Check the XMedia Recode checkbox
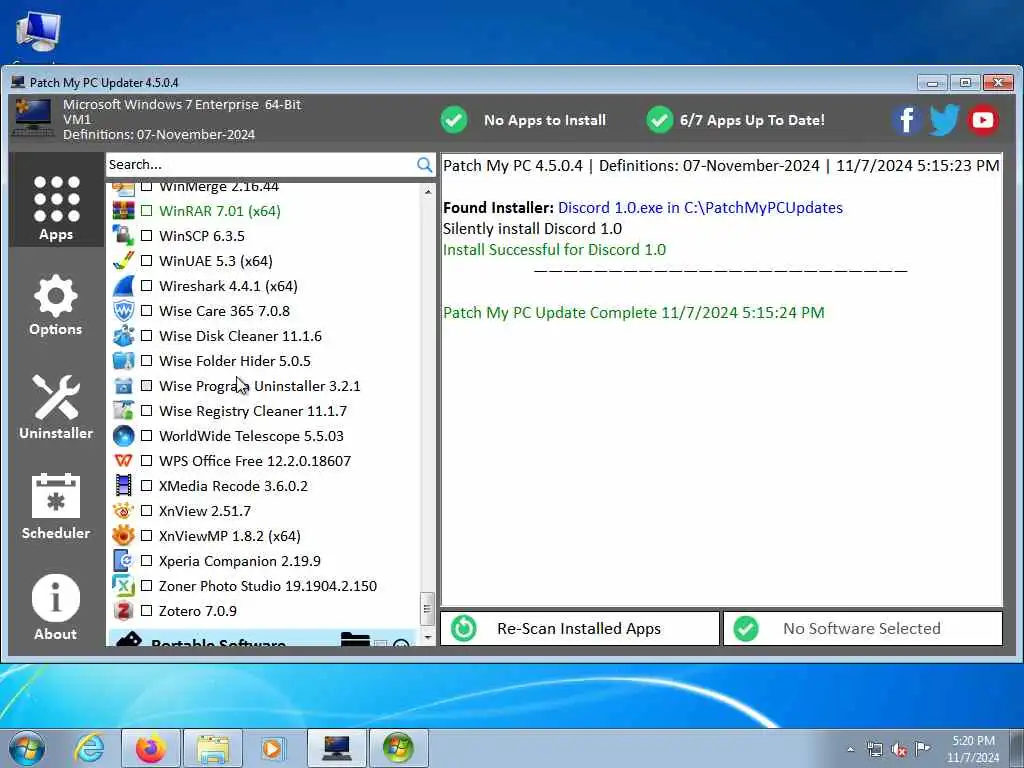 [x=146, y=486]
